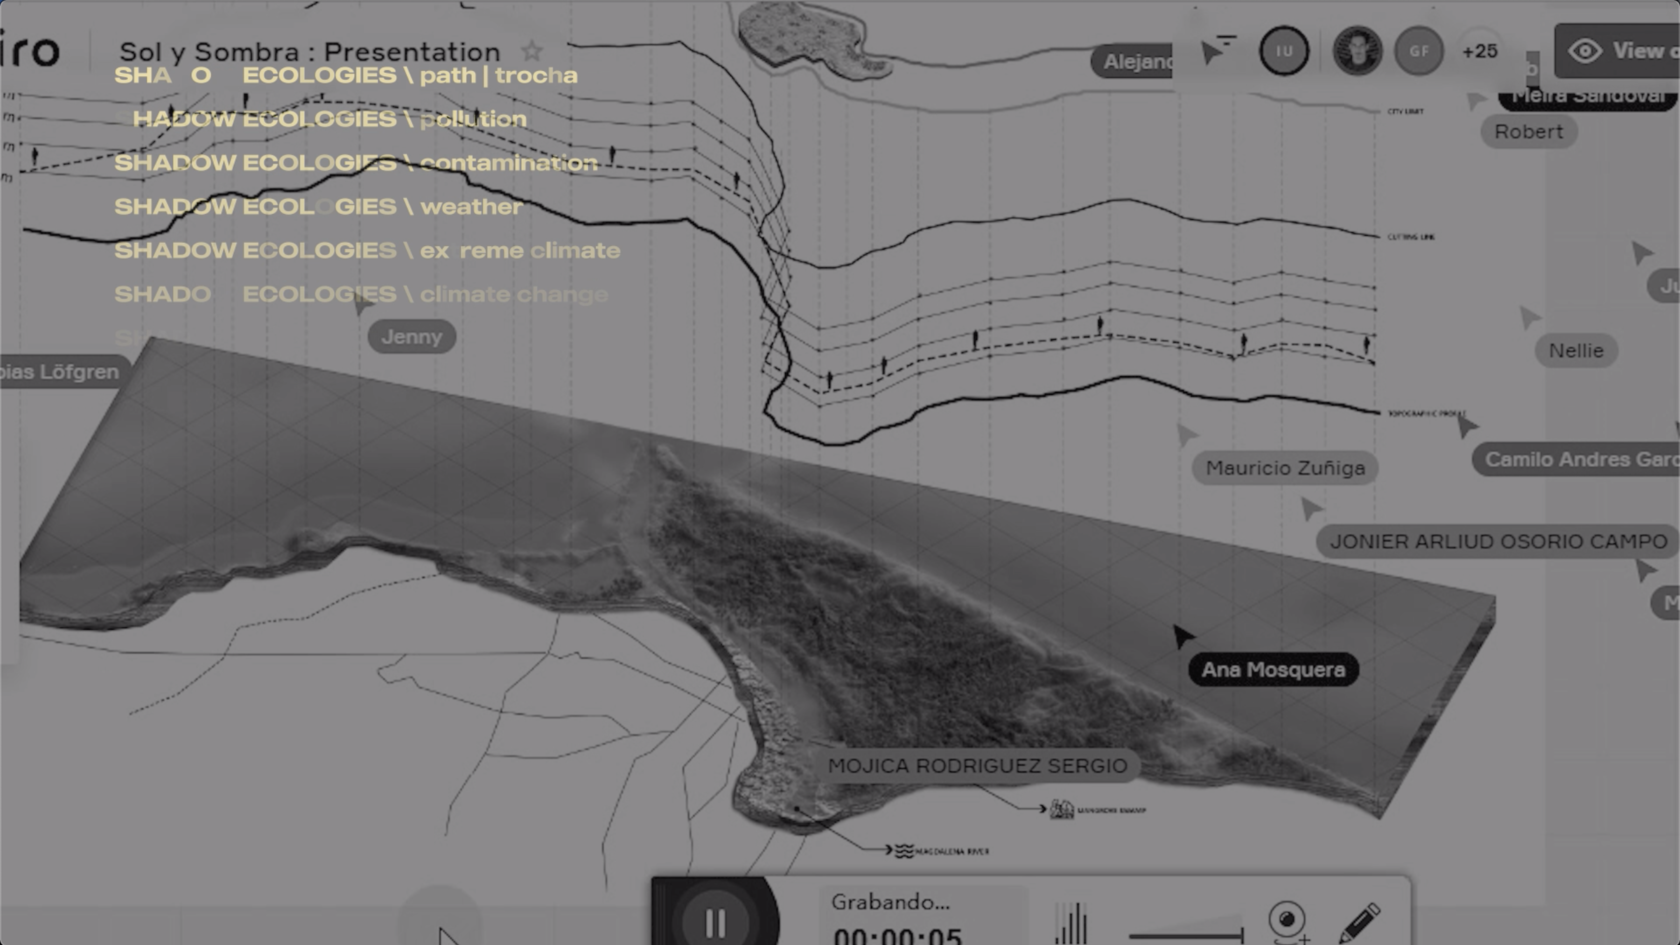Click the Mauricio Zuñiga cursor label
The image size is (1680, 945).
point(1285,468)
